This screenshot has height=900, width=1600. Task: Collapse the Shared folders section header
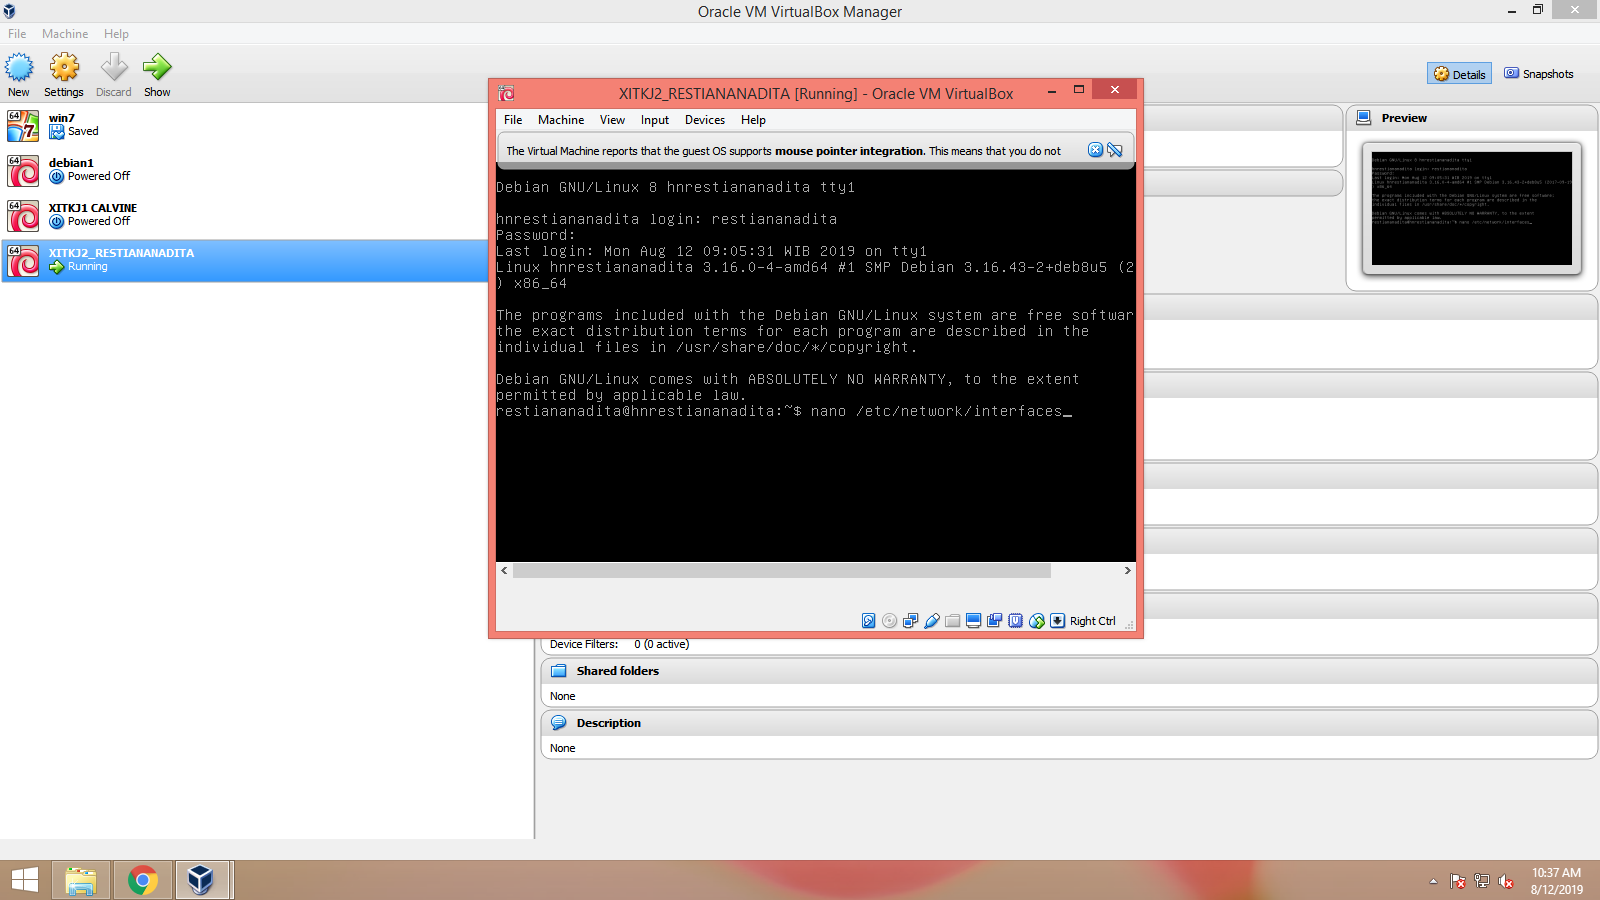(1069, 671)
